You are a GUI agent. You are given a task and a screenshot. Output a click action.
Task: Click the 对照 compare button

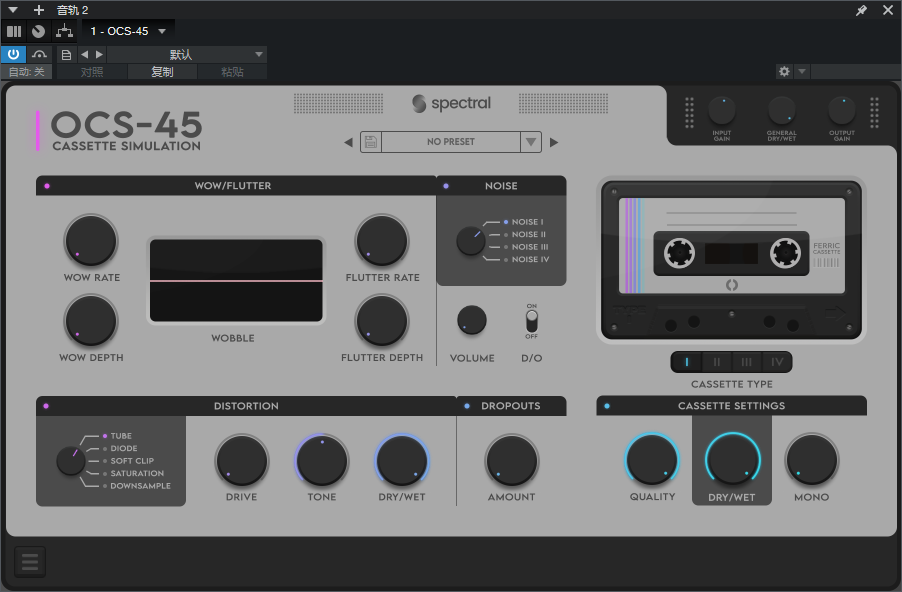[92, 72]
